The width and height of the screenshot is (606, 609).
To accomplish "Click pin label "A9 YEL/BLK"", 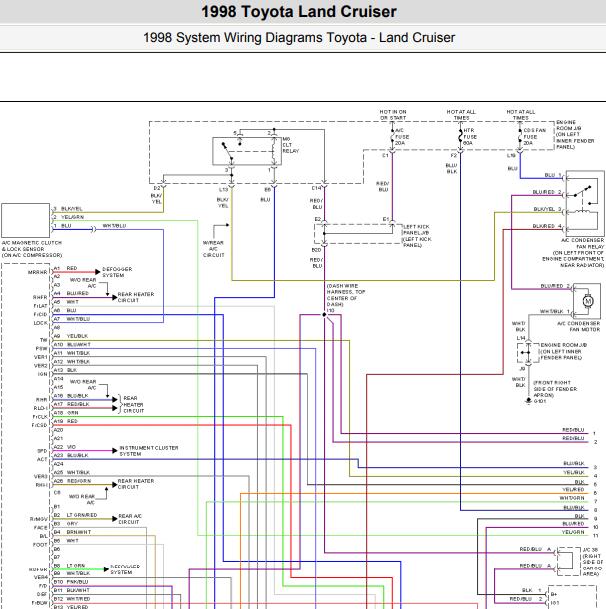I will 71,336.
